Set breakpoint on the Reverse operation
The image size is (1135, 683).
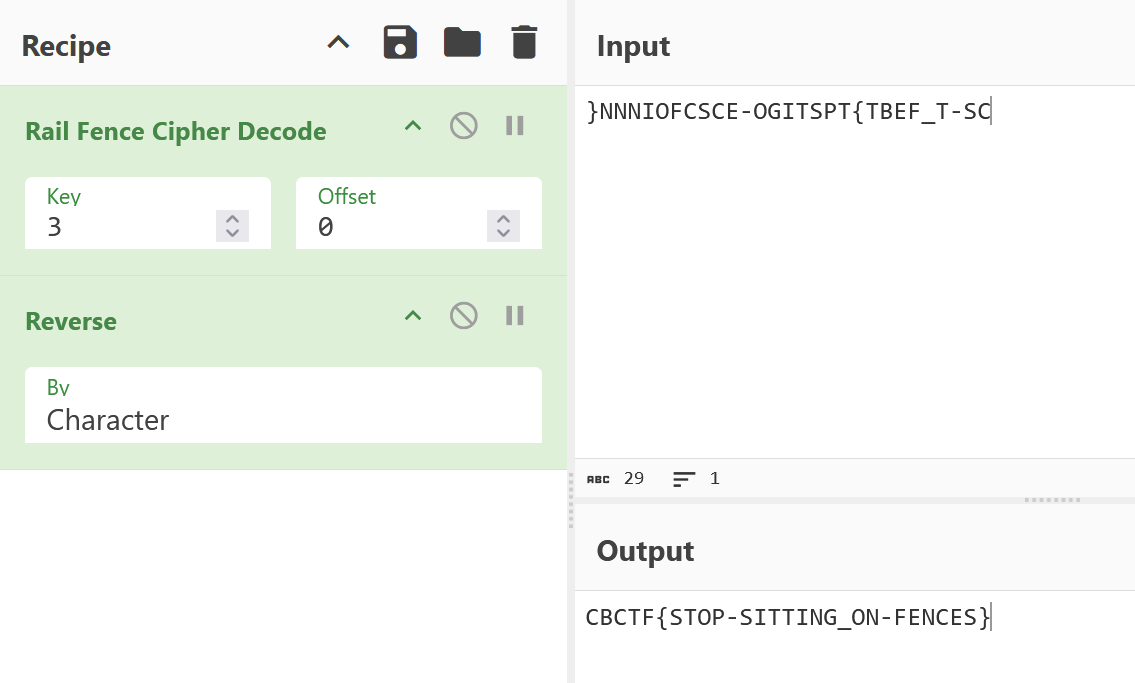(515, 315)
